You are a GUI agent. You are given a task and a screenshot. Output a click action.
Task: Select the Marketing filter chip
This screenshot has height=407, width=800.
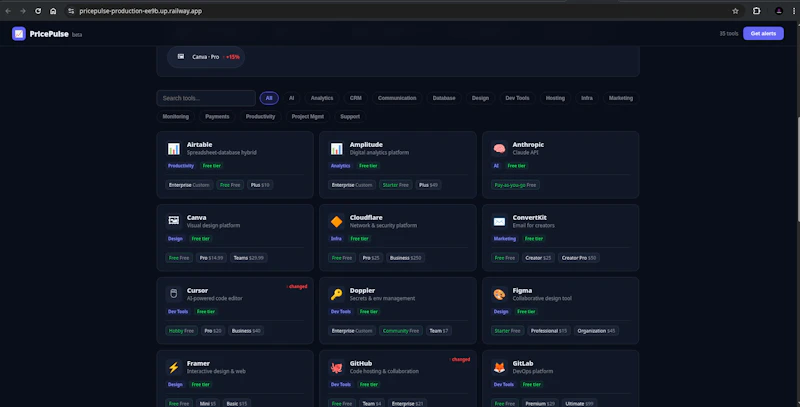tap(620, 98)
